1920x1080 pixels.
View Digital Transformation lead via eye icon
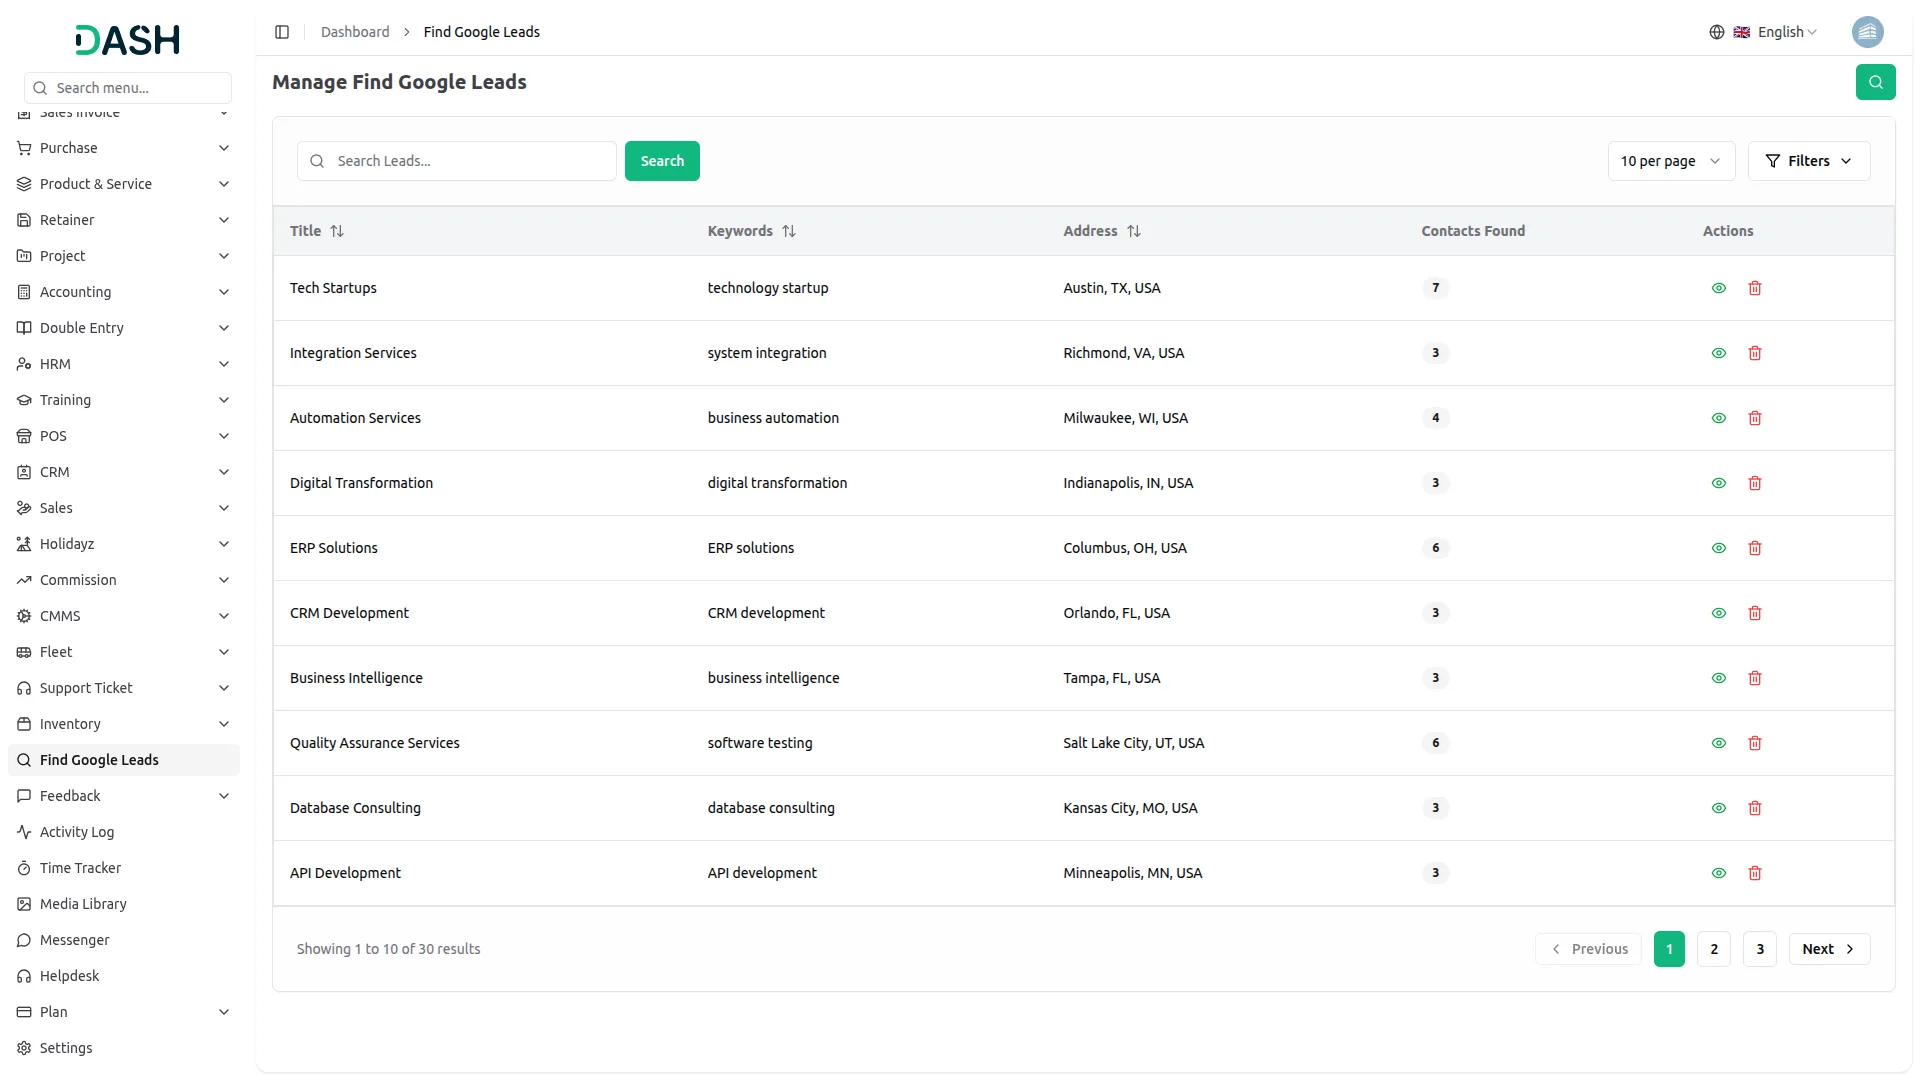click(1718, 483)
